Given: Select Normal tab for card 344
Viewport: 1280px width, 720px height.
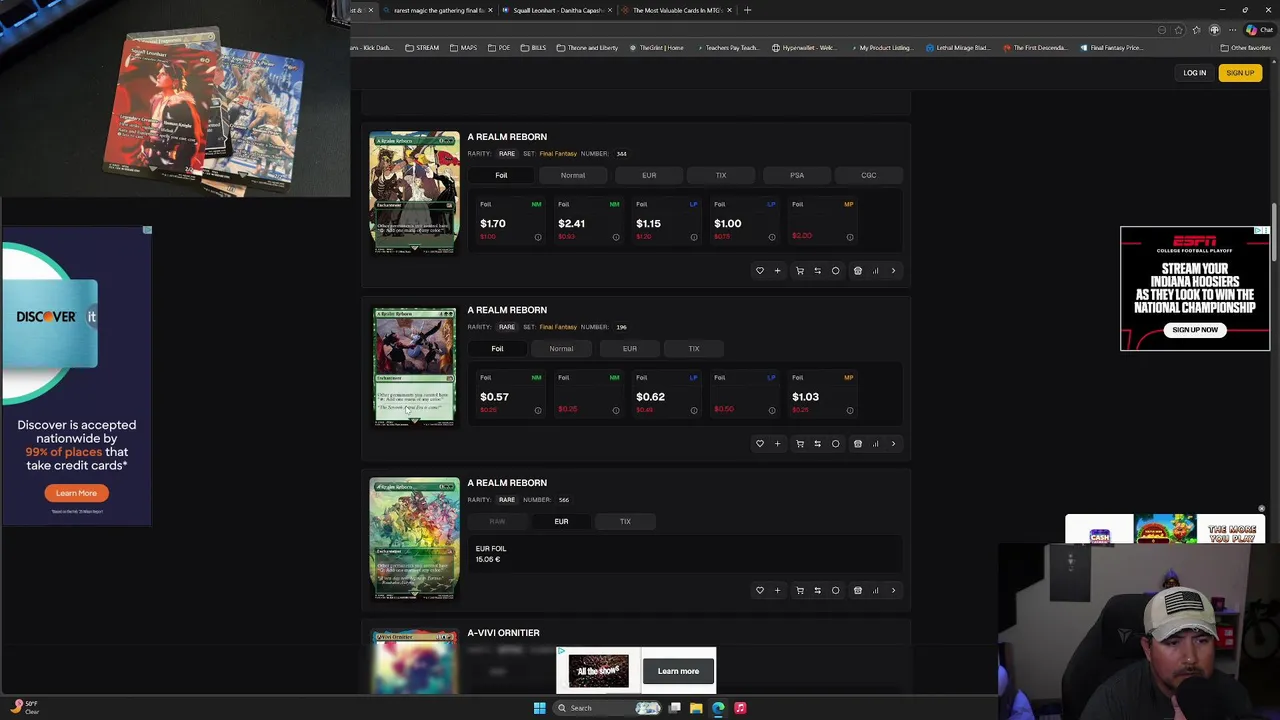Looking at the screenshot, I should point(573,176).
